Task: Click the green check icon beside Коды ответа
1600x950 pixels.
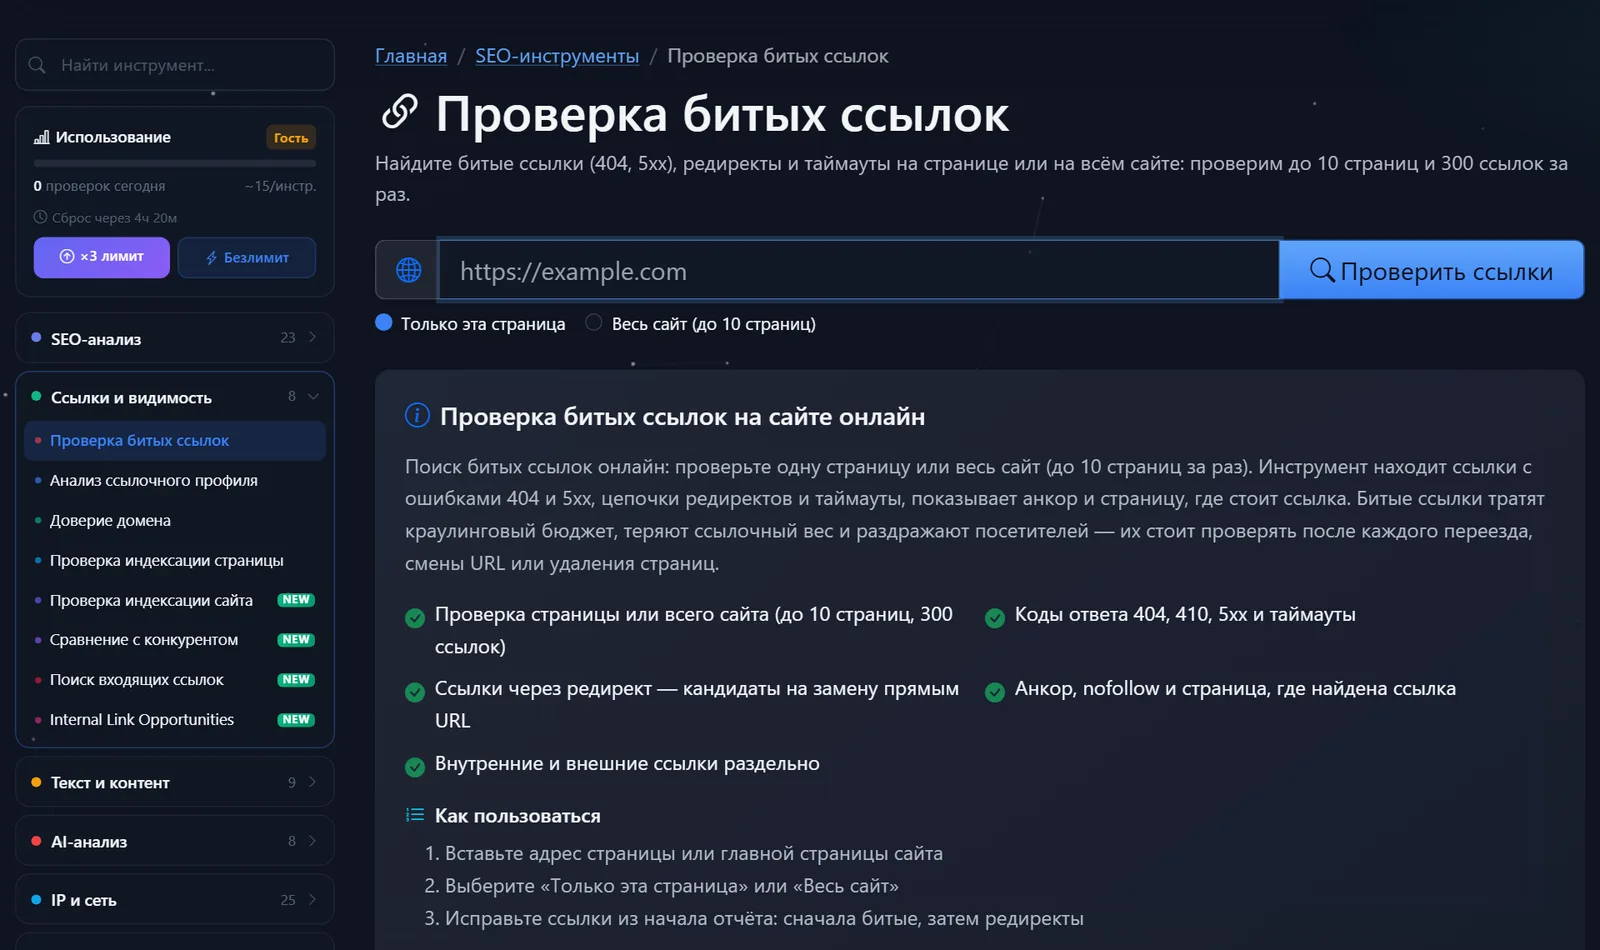Action: pyautogui.click(x=995, y=618)
